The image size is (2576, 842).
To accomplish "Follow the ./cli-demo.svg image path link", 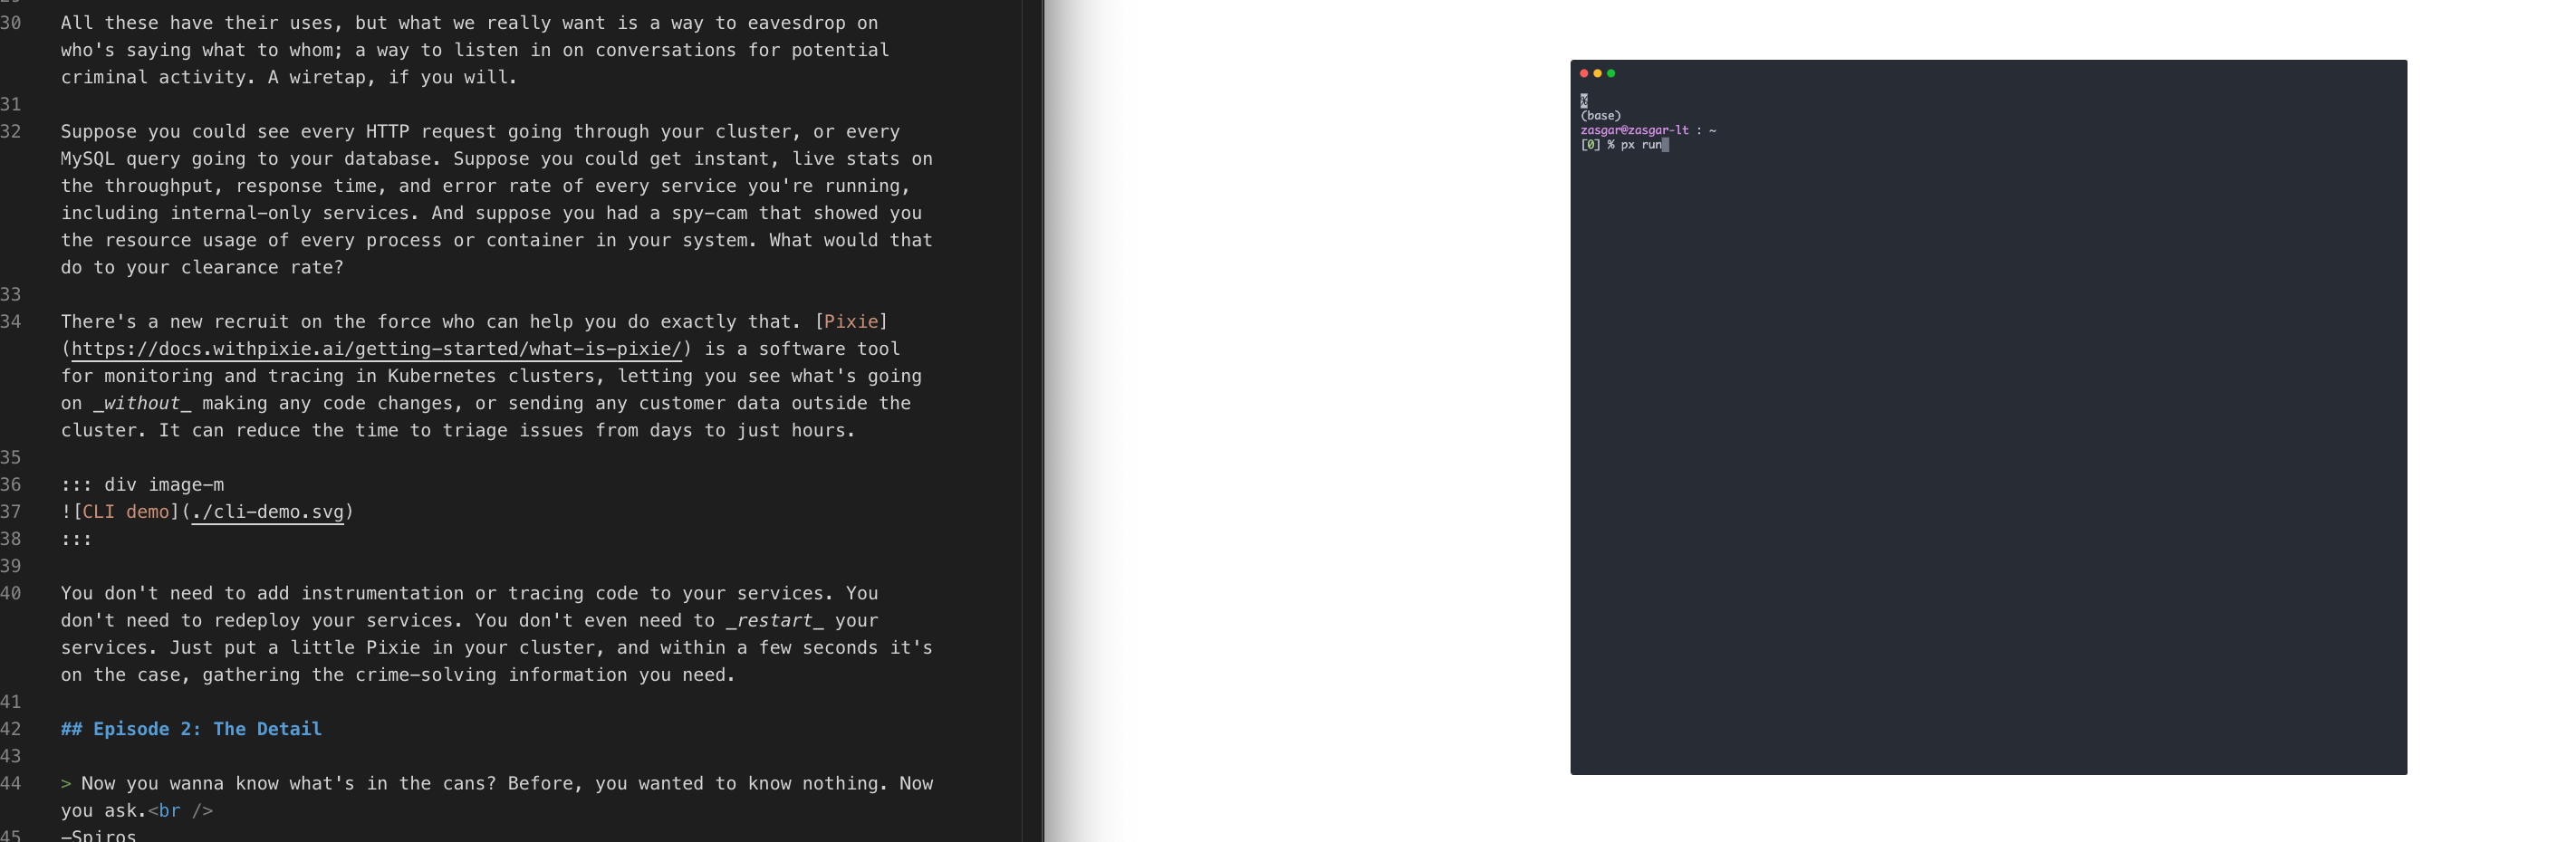I will click(x=267, y=512).
